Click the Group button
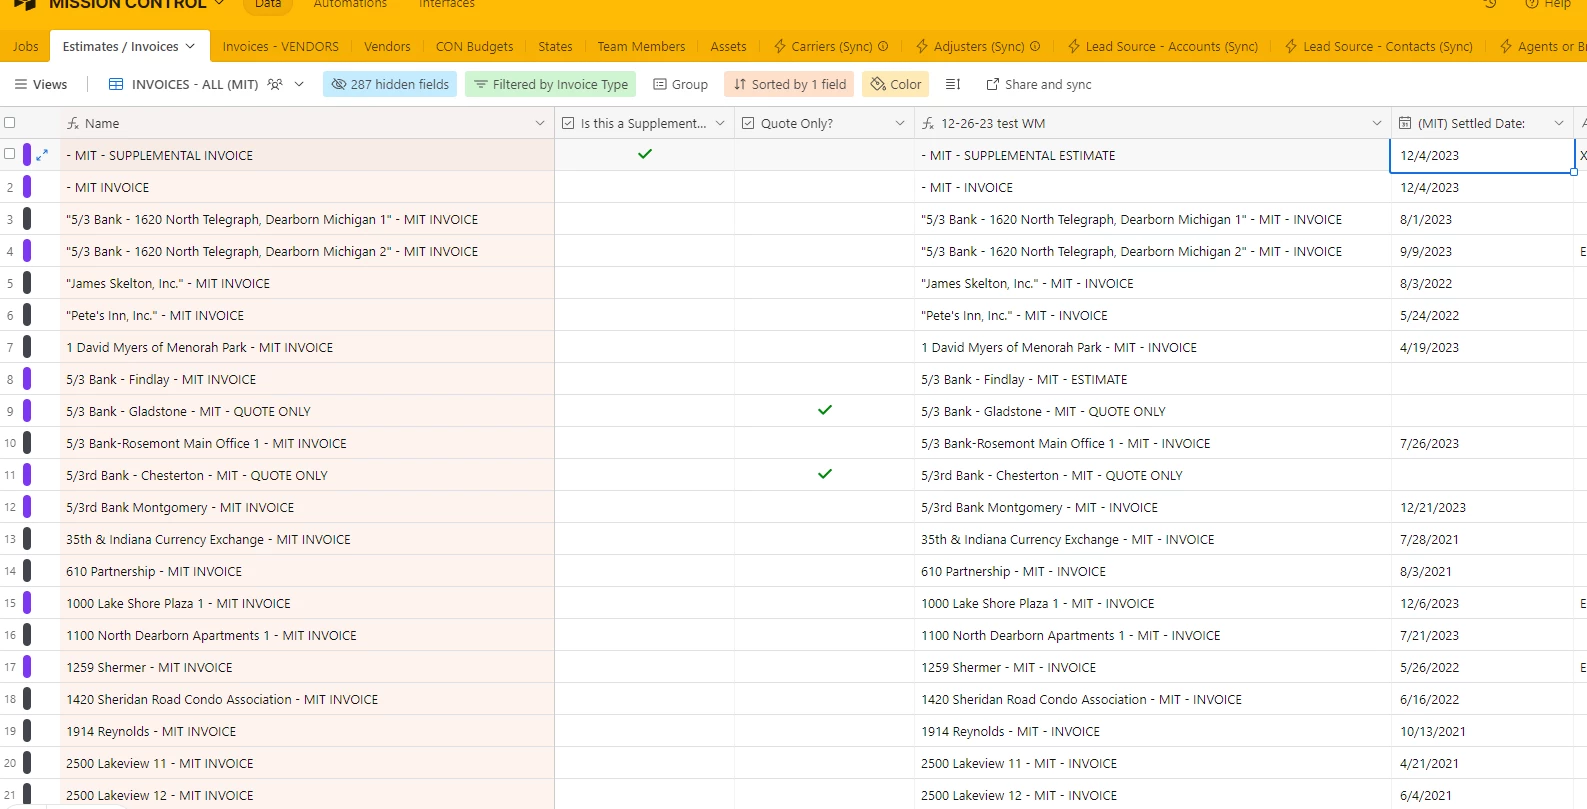The width and height of the screenshot is (1587, 809). pyautogui.click(x=680, y=85)
